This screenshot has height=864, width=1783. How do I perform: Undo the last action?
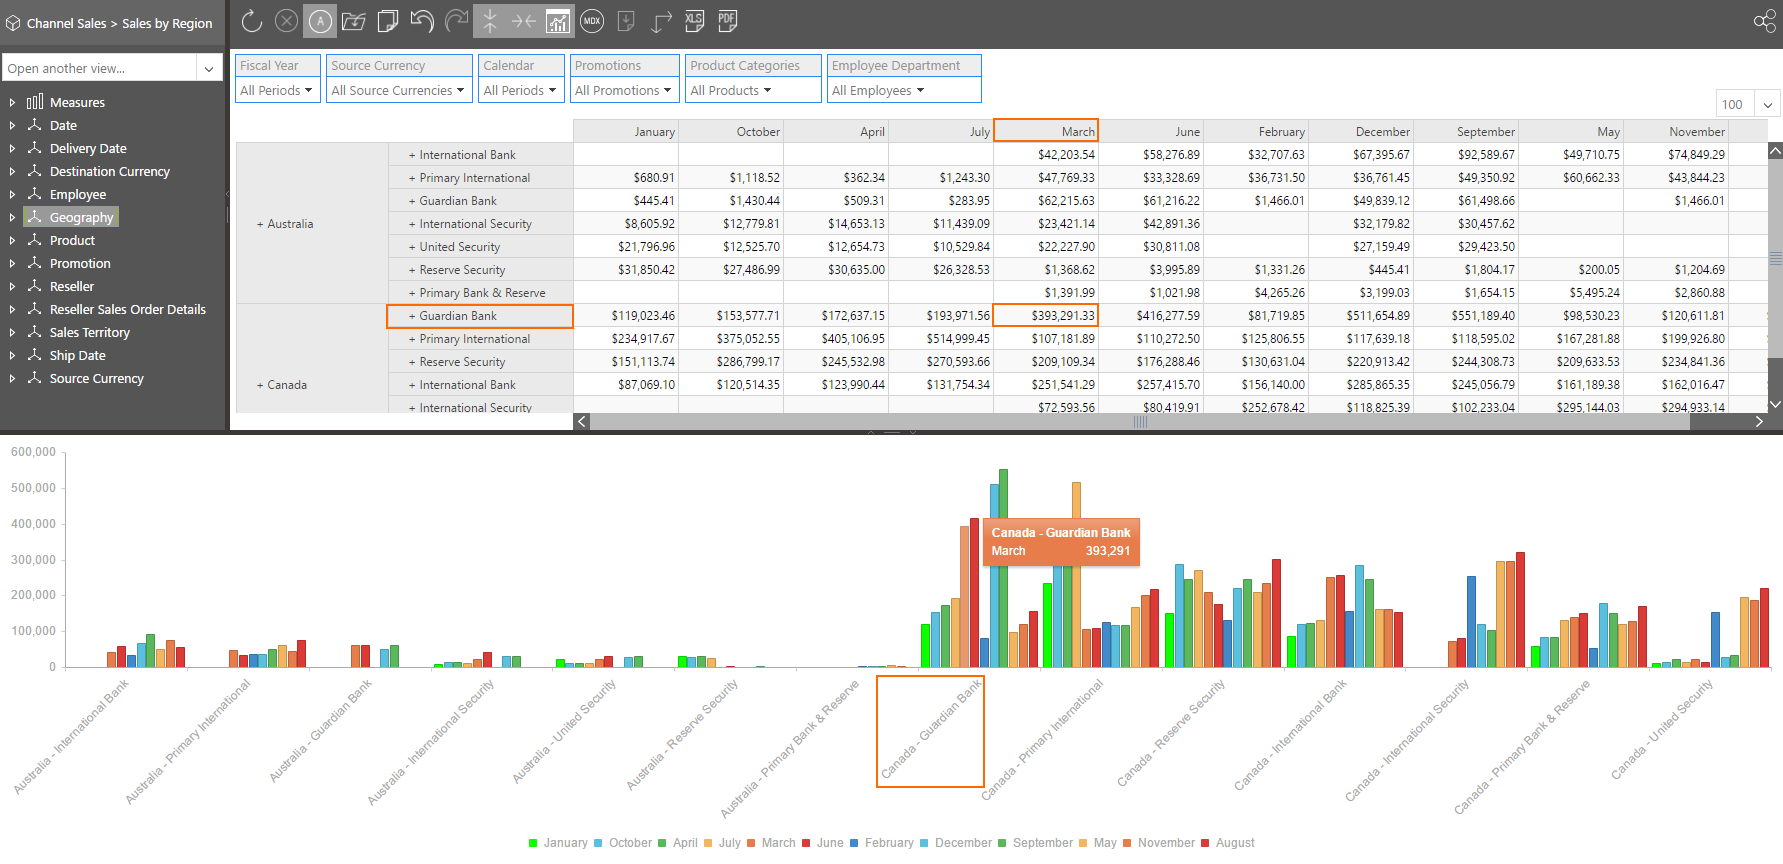click(x=422, y=20)
